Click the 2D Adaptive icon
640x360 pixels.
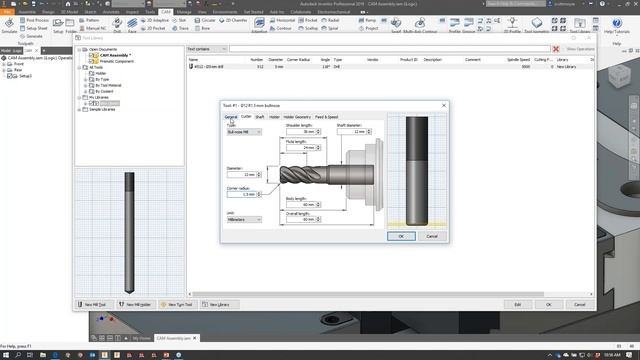[155, 20]
